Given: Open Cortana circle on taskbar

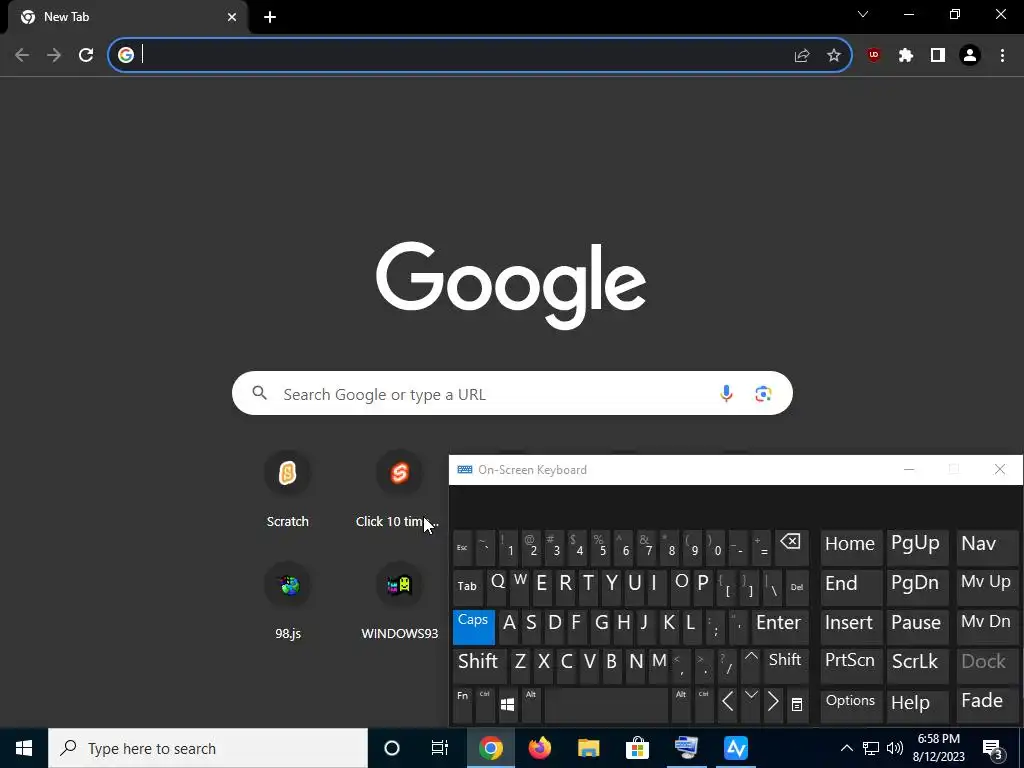Looking at the screenshot, I should click(x=392, y=748).
